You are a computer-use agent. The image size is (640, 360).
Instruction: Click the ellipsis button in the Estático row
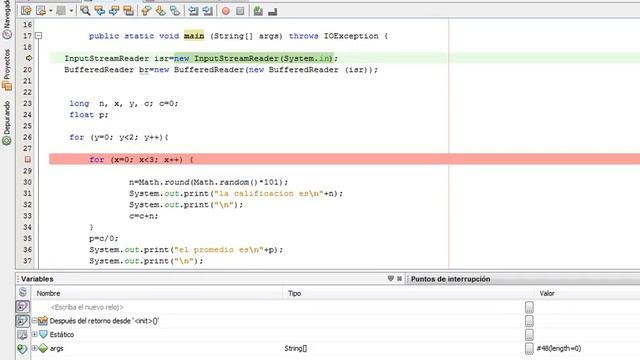[529, 335]
